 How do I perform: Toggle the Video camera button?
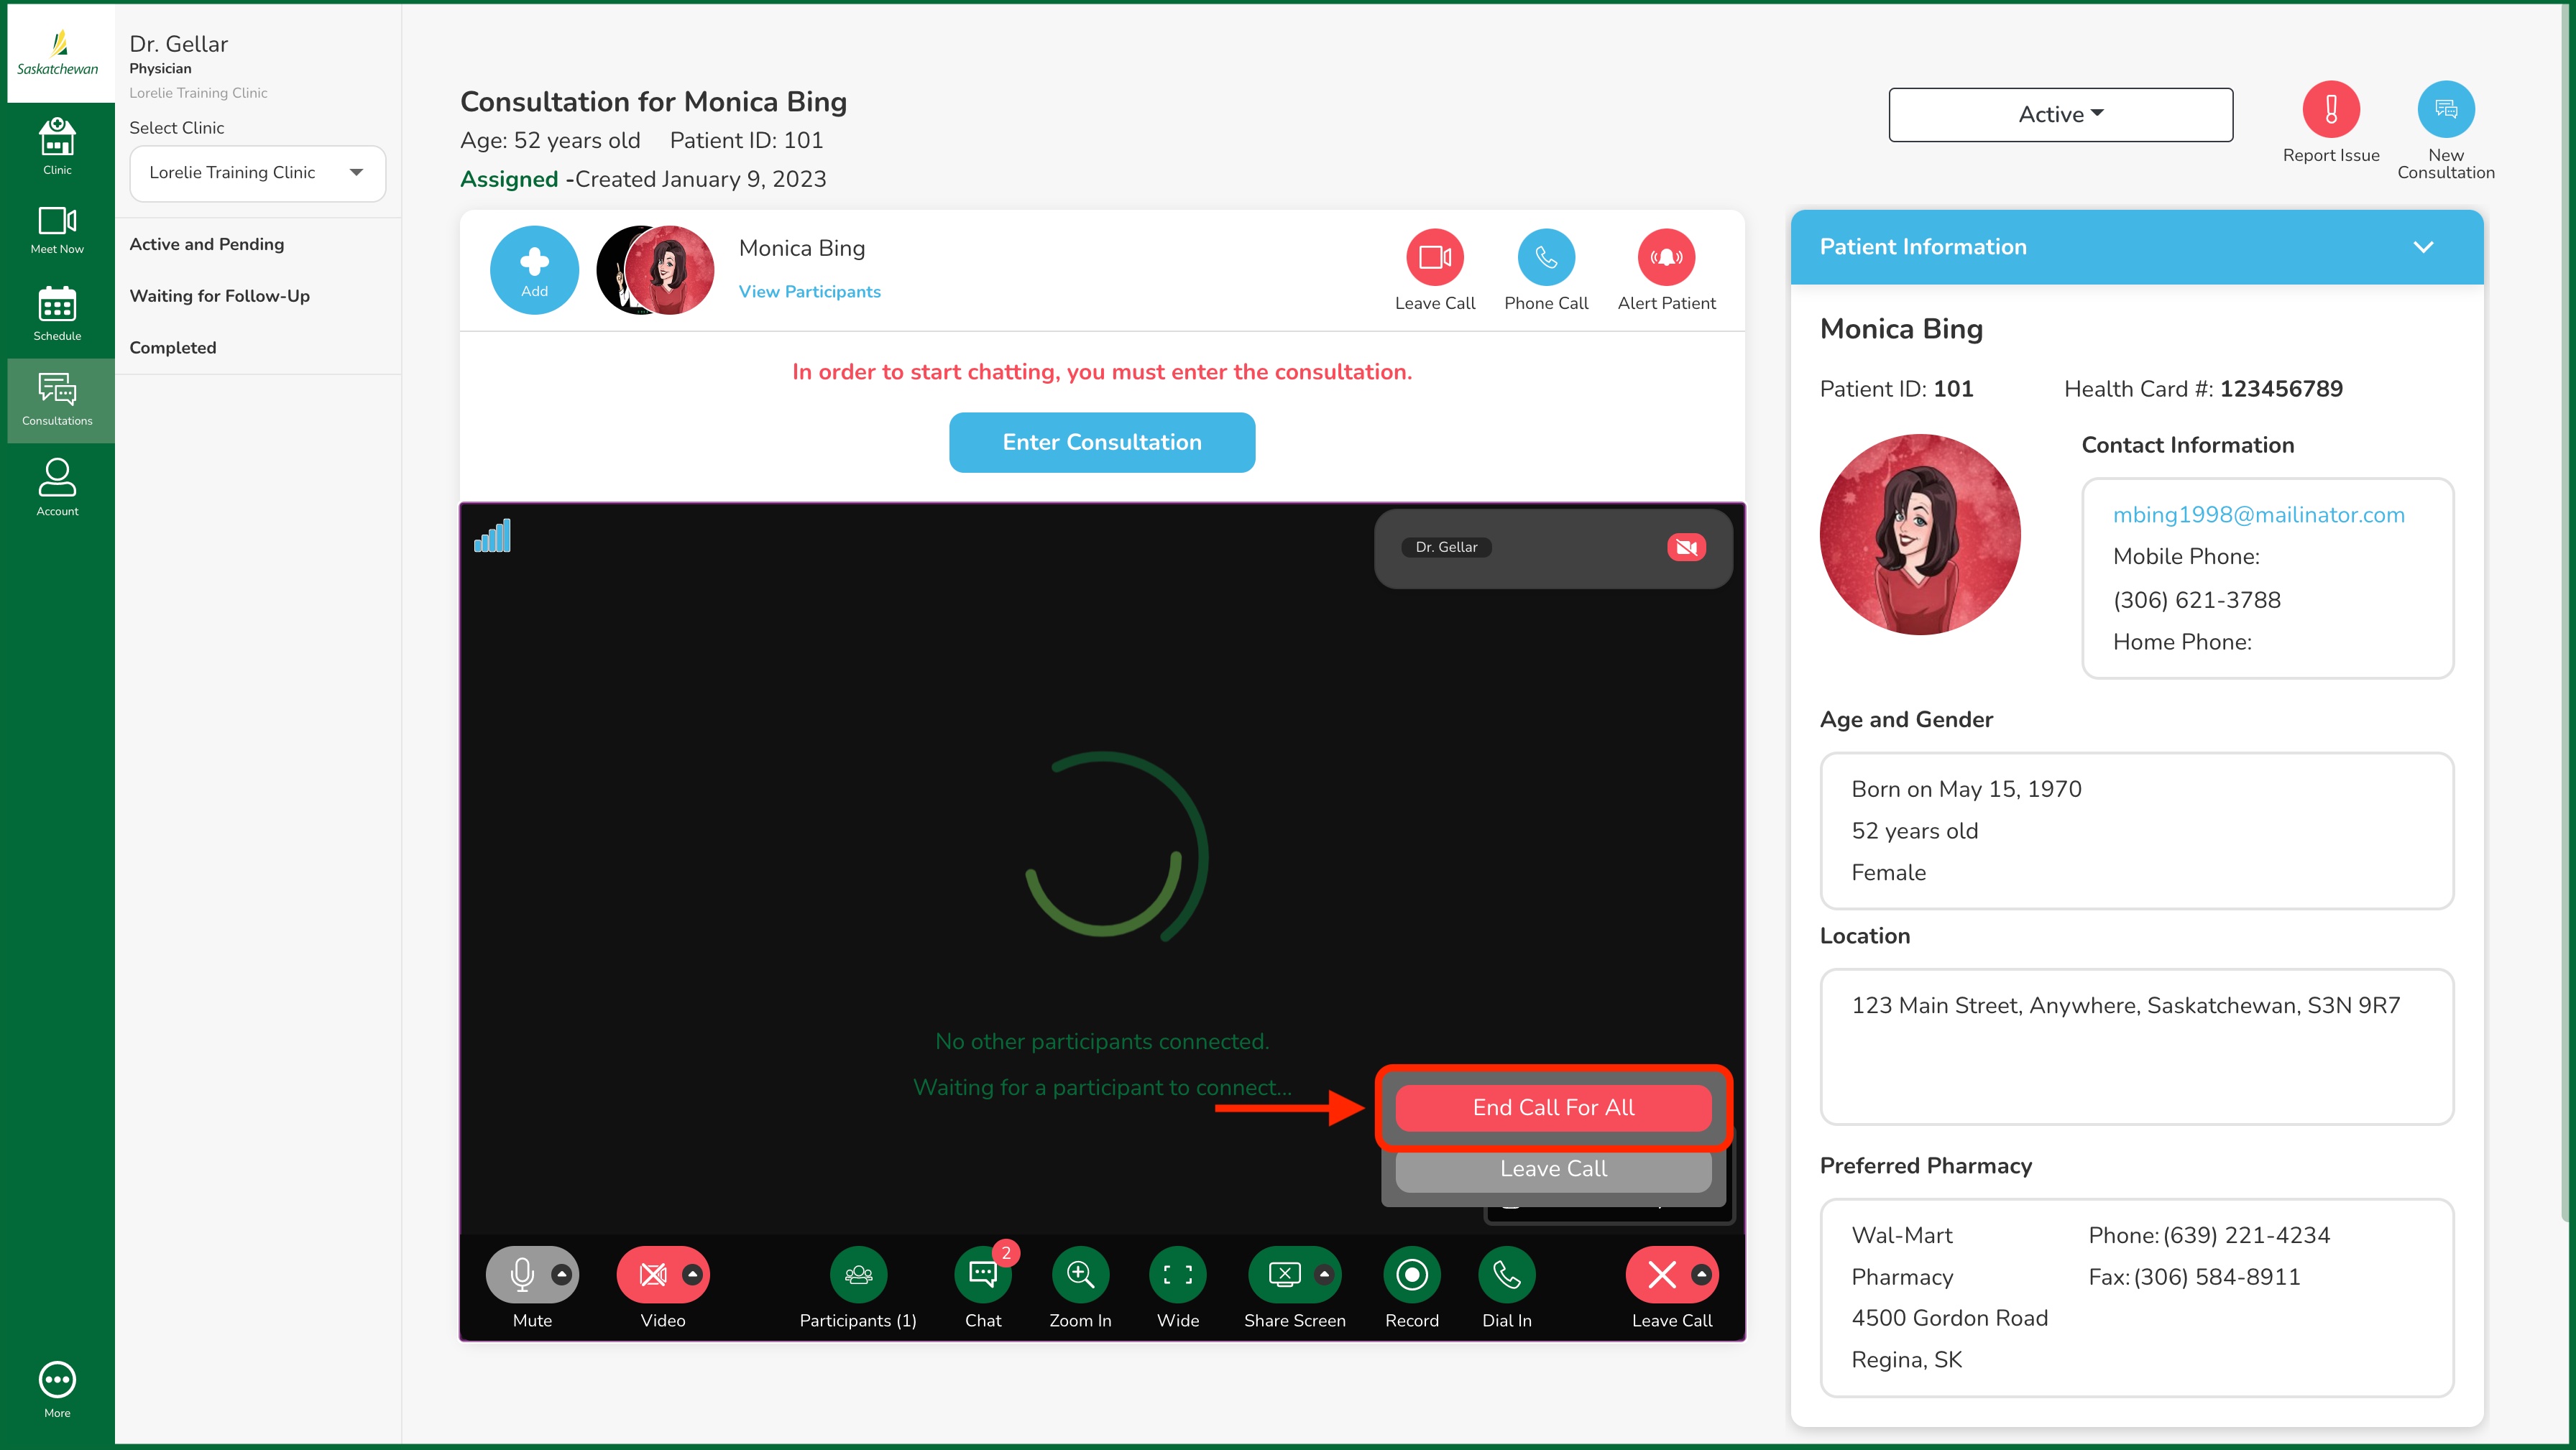tap(652, 1275)
